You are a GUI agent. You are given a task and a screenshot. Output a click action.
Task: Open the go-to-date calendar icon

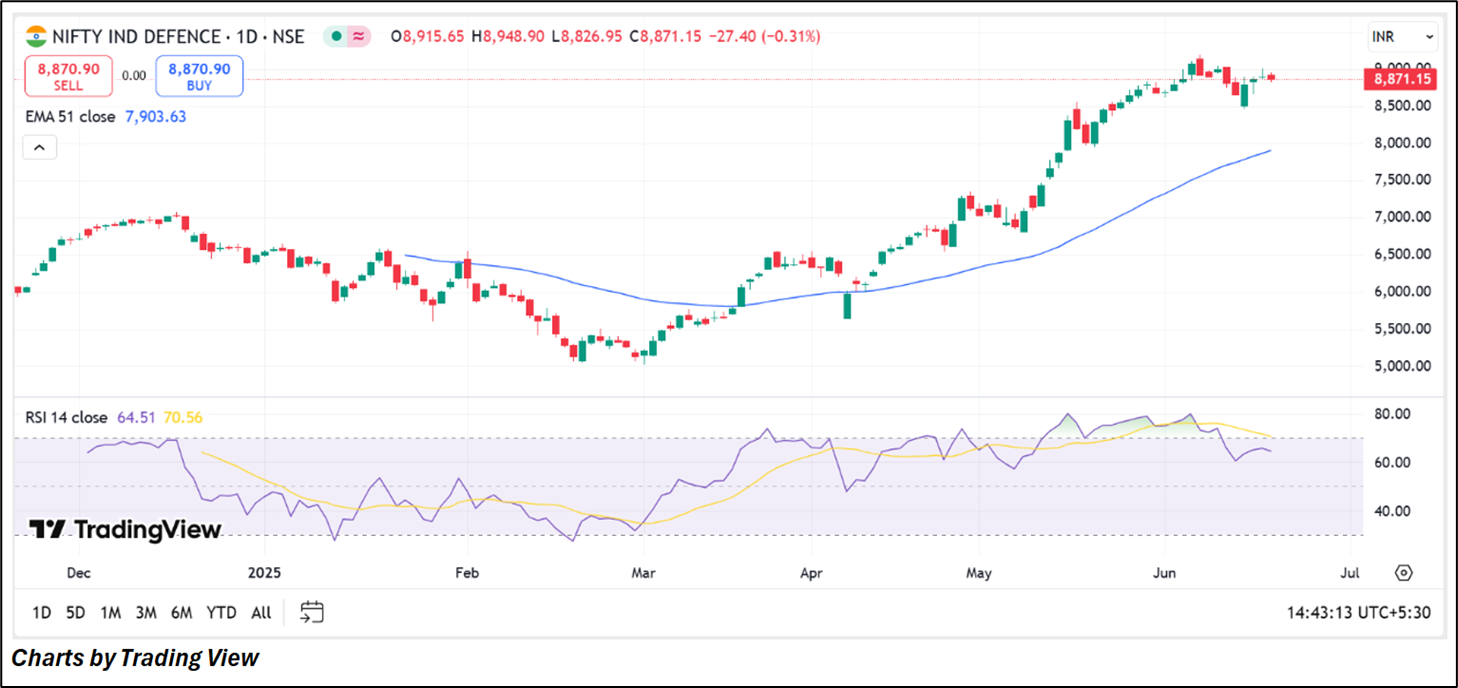click(x=312, y=612)
